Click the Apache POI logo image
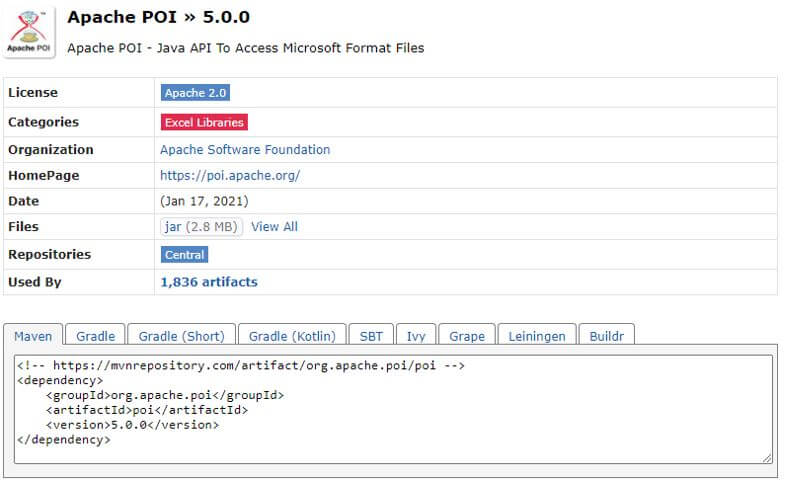 pos(29,32)
